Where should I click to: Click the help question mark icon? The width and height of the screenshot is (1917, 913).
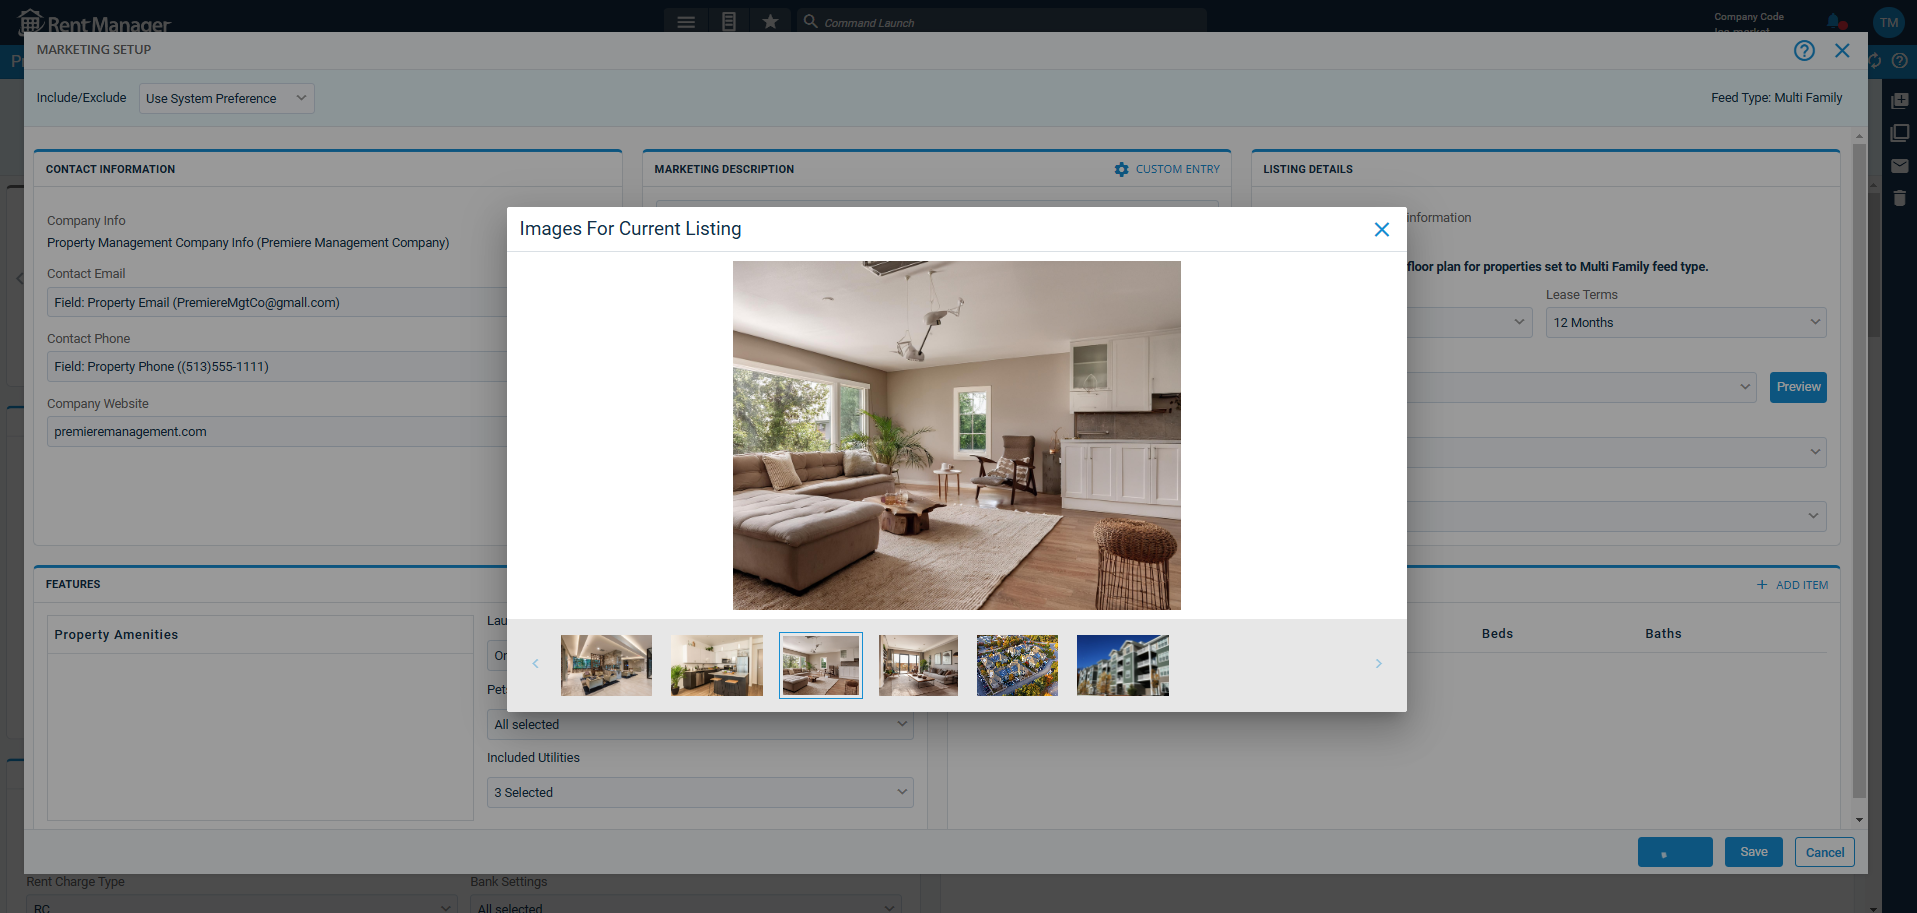click(x=1804, y=50)
